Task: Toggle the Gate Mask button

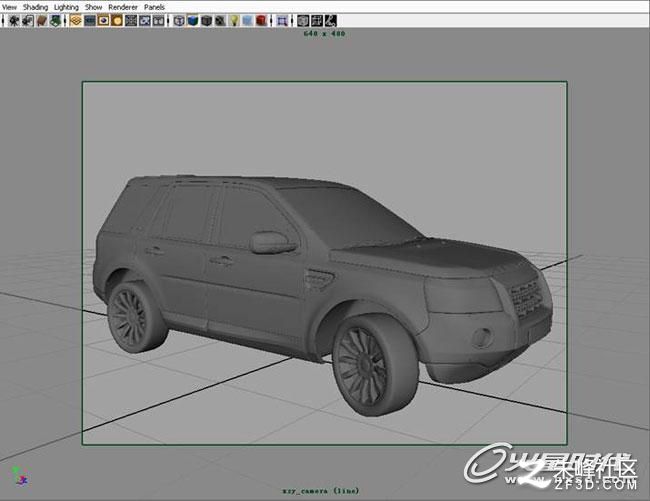Action: [117, 20]
